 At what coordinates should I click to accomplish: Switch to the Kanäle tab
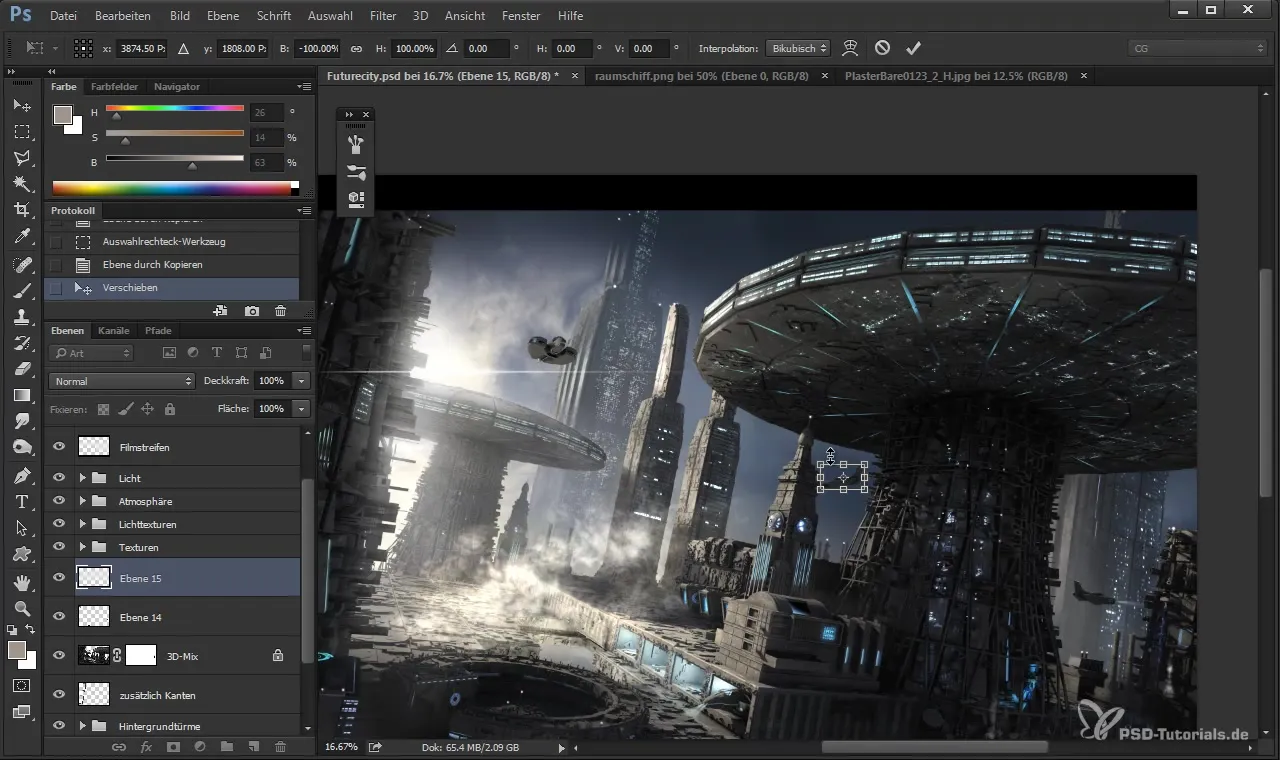(114, 330)
